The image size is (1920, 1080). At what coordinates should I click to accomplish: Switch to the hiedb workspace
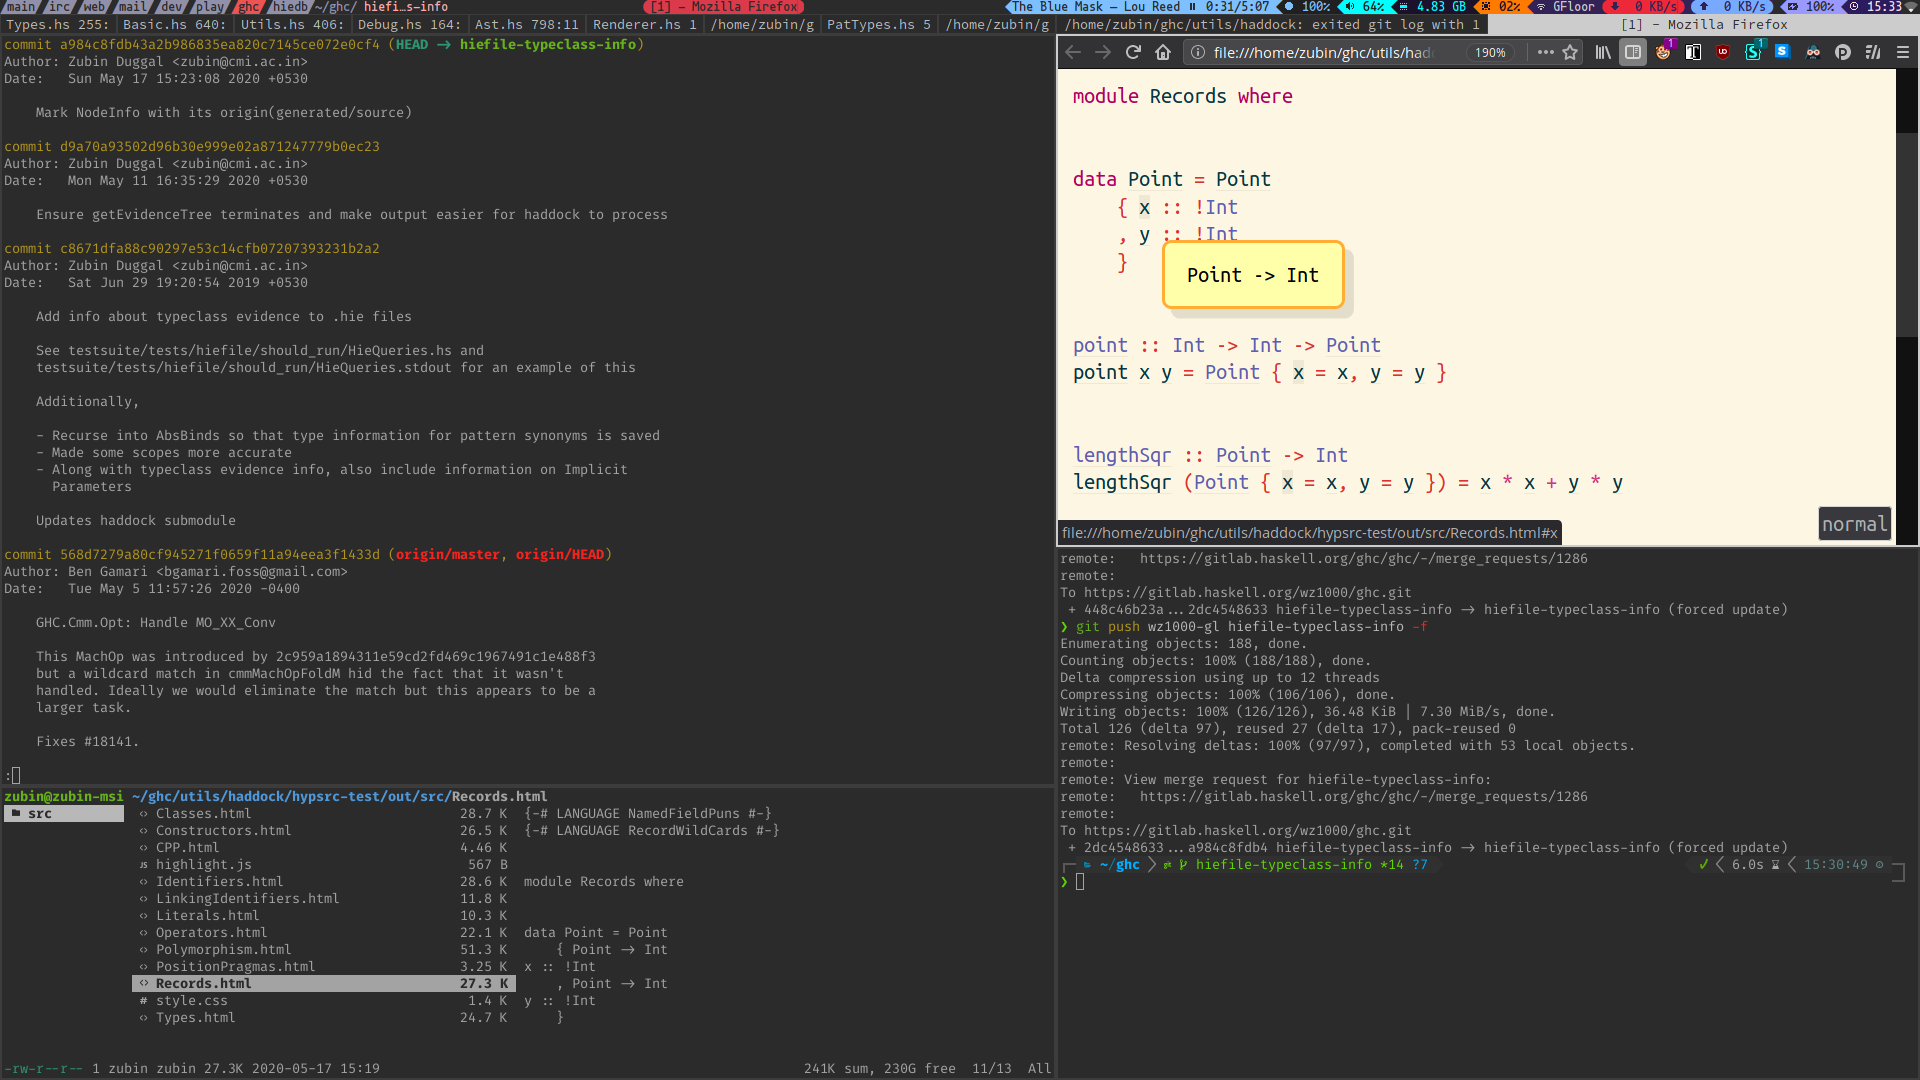(x=290, y=7)
